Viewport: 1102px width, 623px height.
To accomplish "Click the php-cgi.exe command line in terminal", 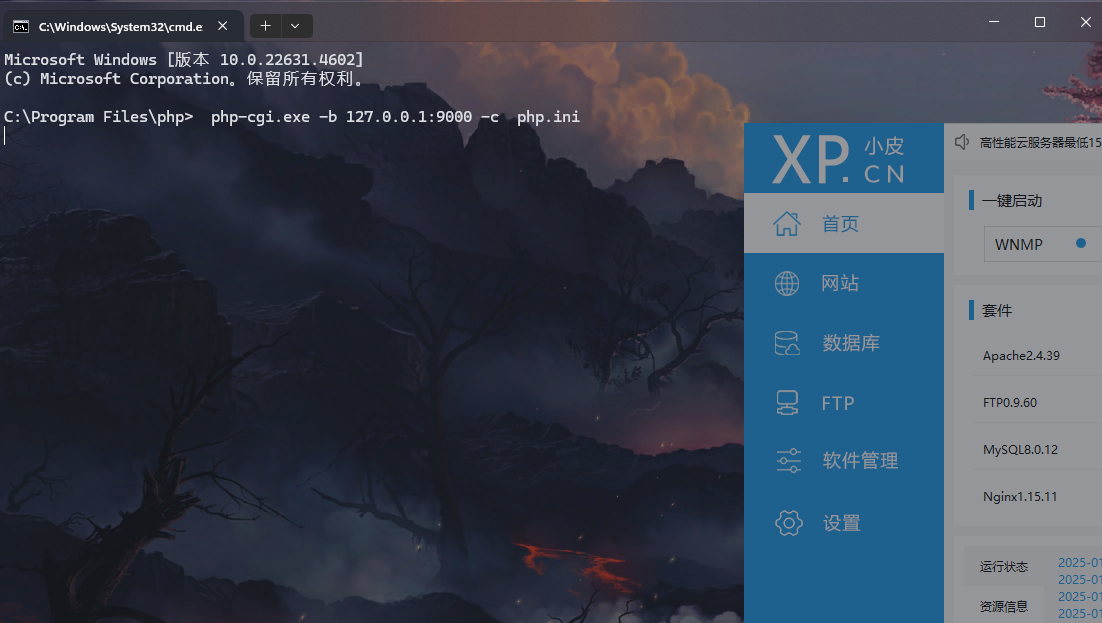I will (x=395, y=117).
